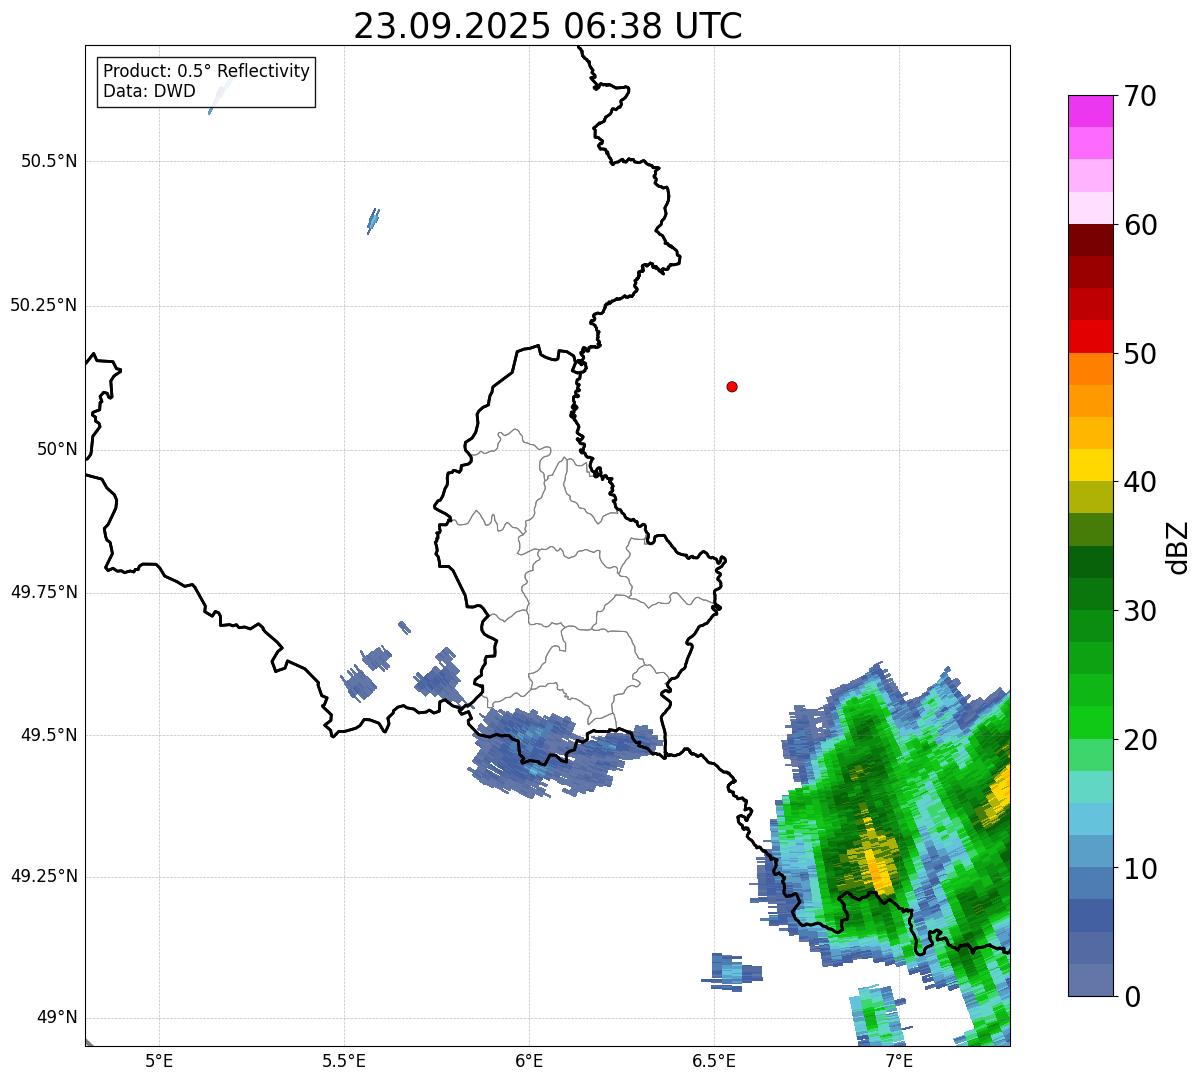Select the 50°N latitude label

(x=57, y=449)
